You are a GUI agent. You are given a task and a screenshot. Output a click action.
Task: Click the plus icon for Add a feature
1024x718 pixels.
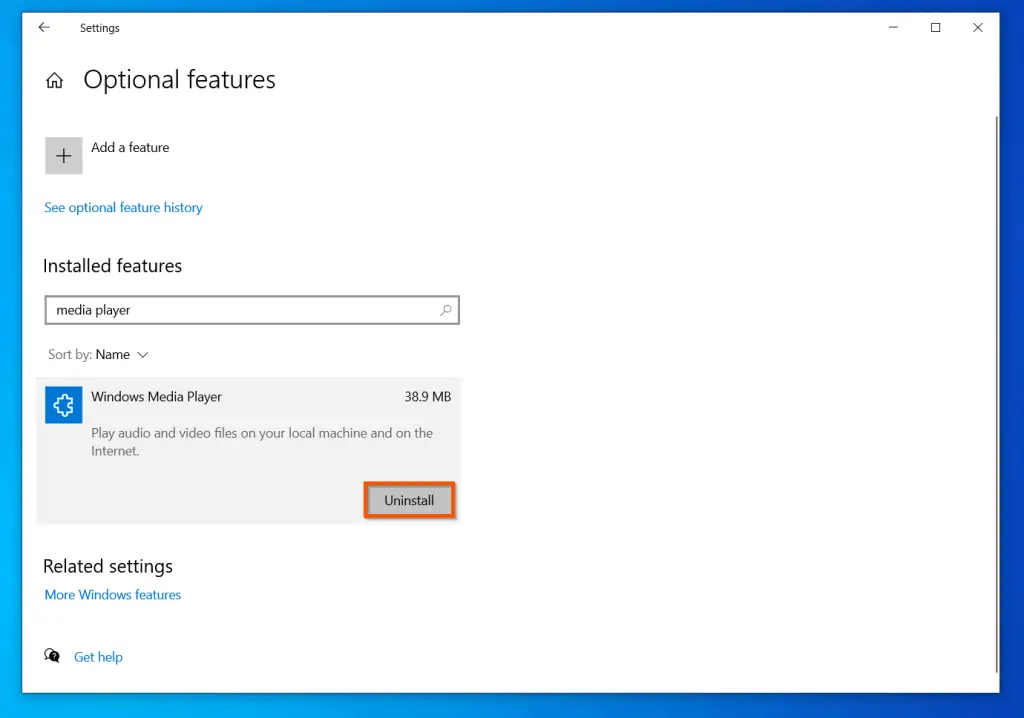(63, 155)
